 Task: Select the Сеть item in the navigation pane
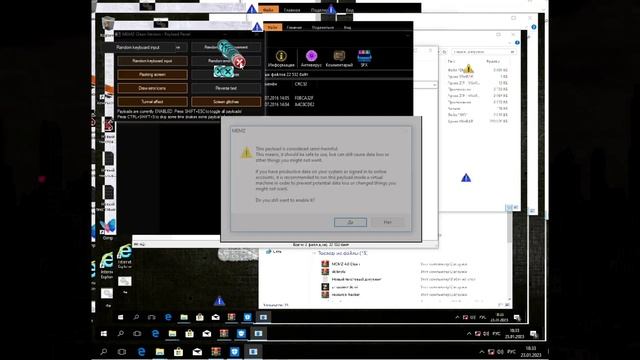click(273, 251)
